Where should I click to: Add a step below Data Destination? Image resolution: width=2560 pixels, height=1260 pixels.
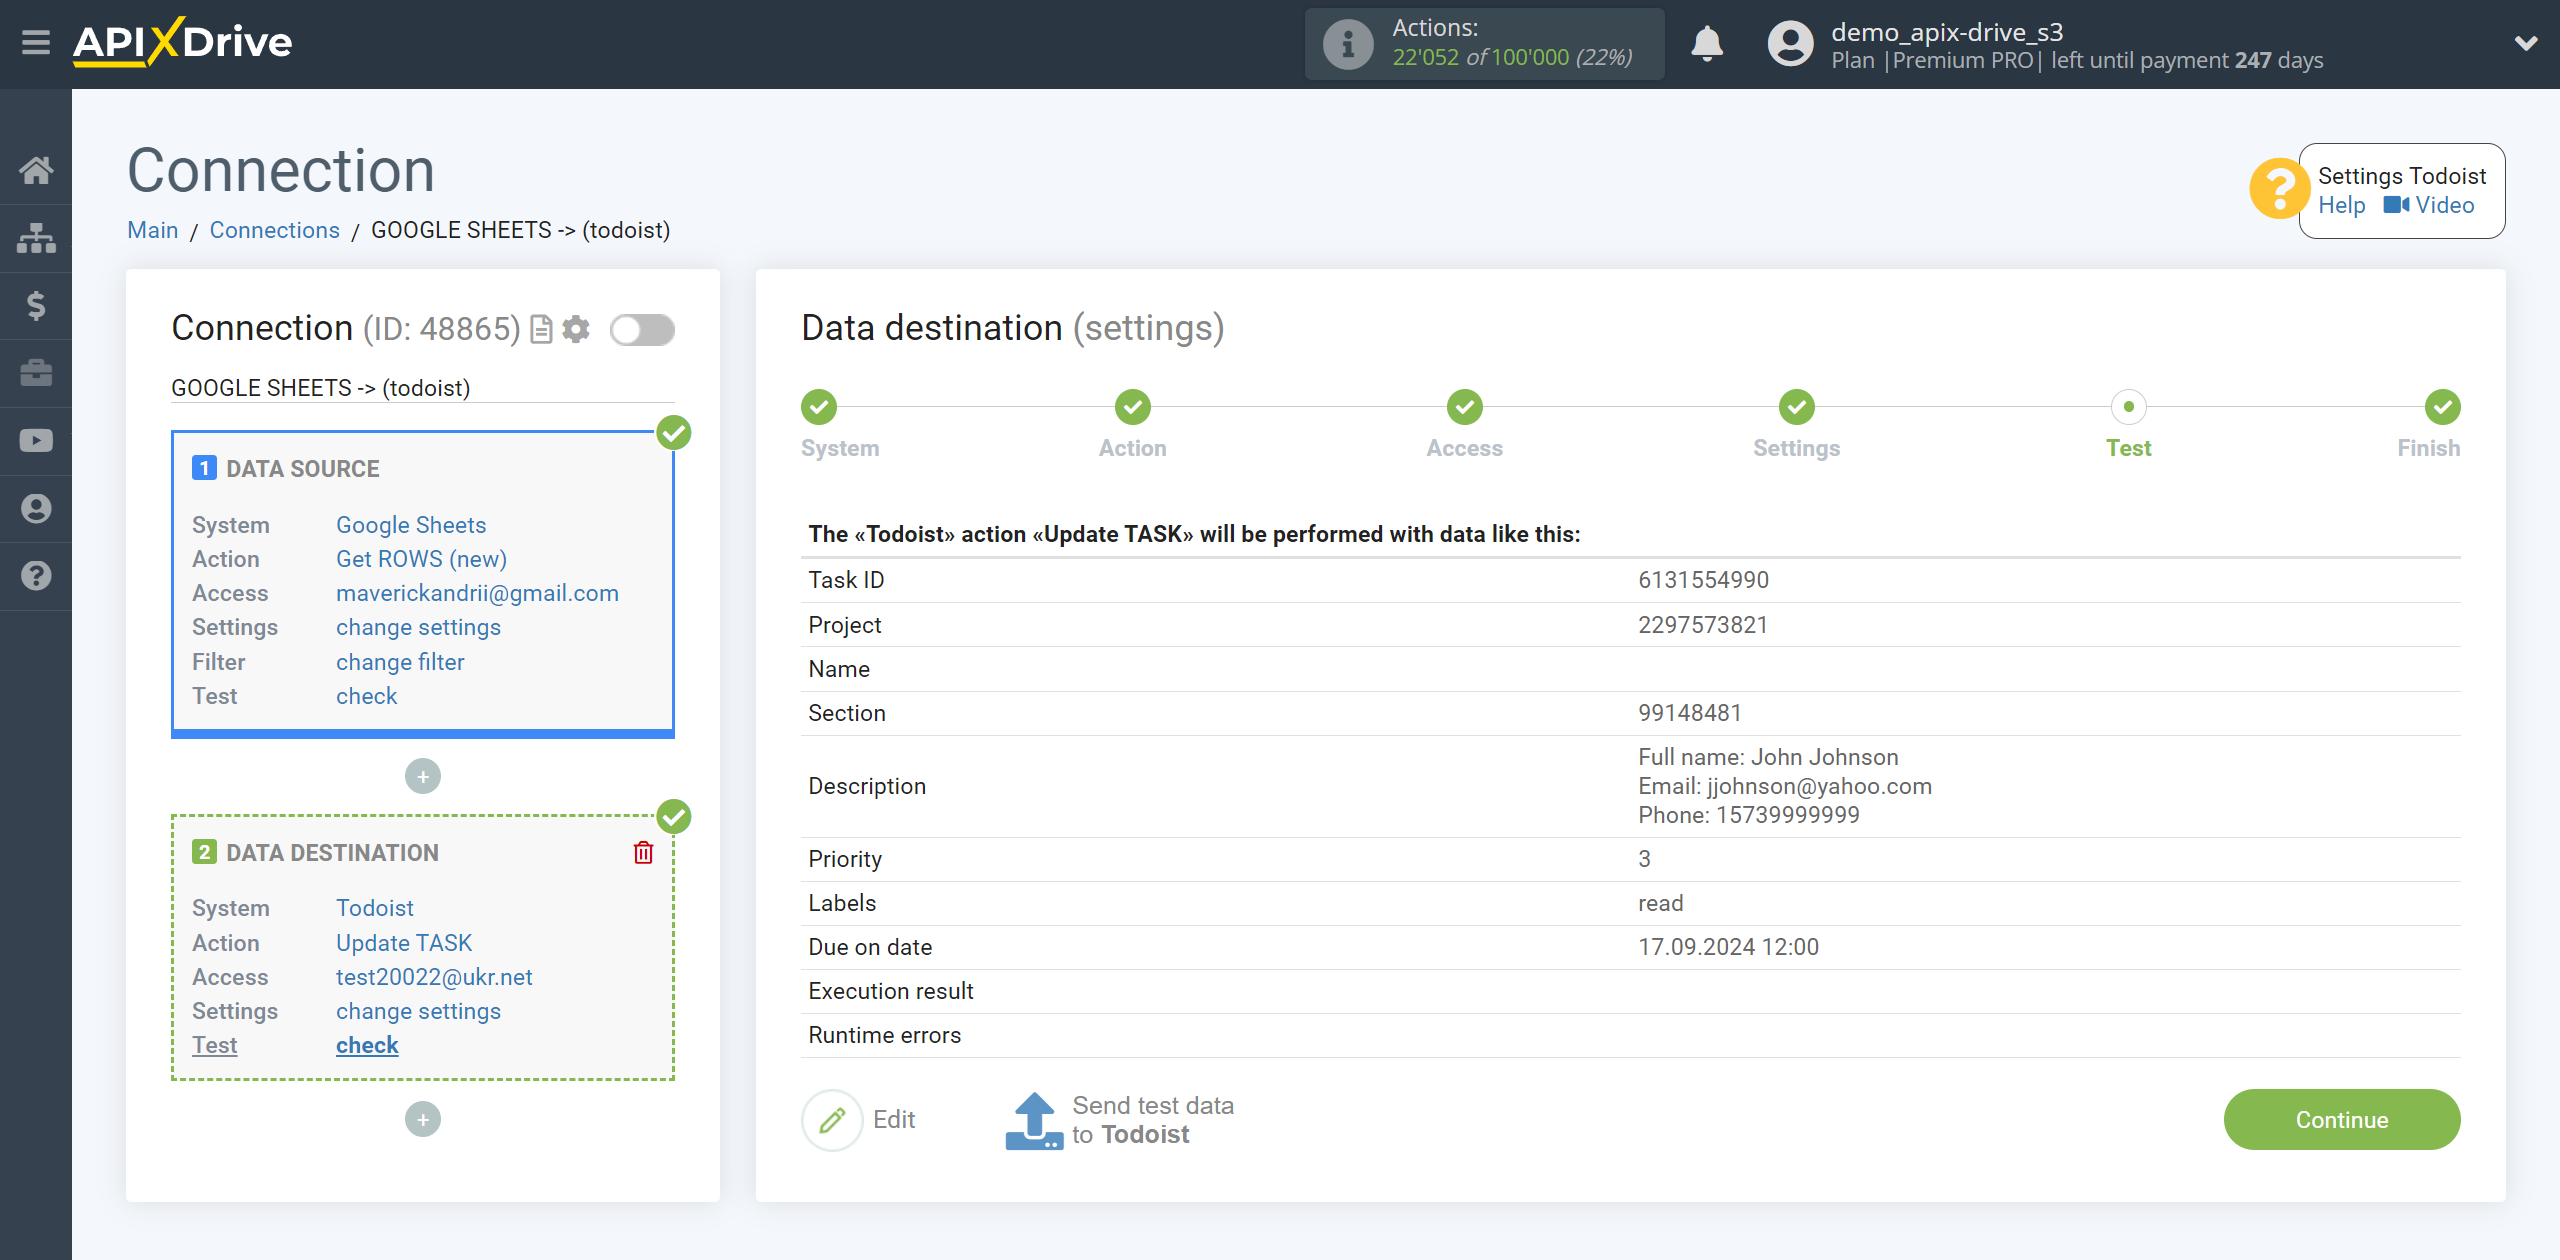(423, 1119)
